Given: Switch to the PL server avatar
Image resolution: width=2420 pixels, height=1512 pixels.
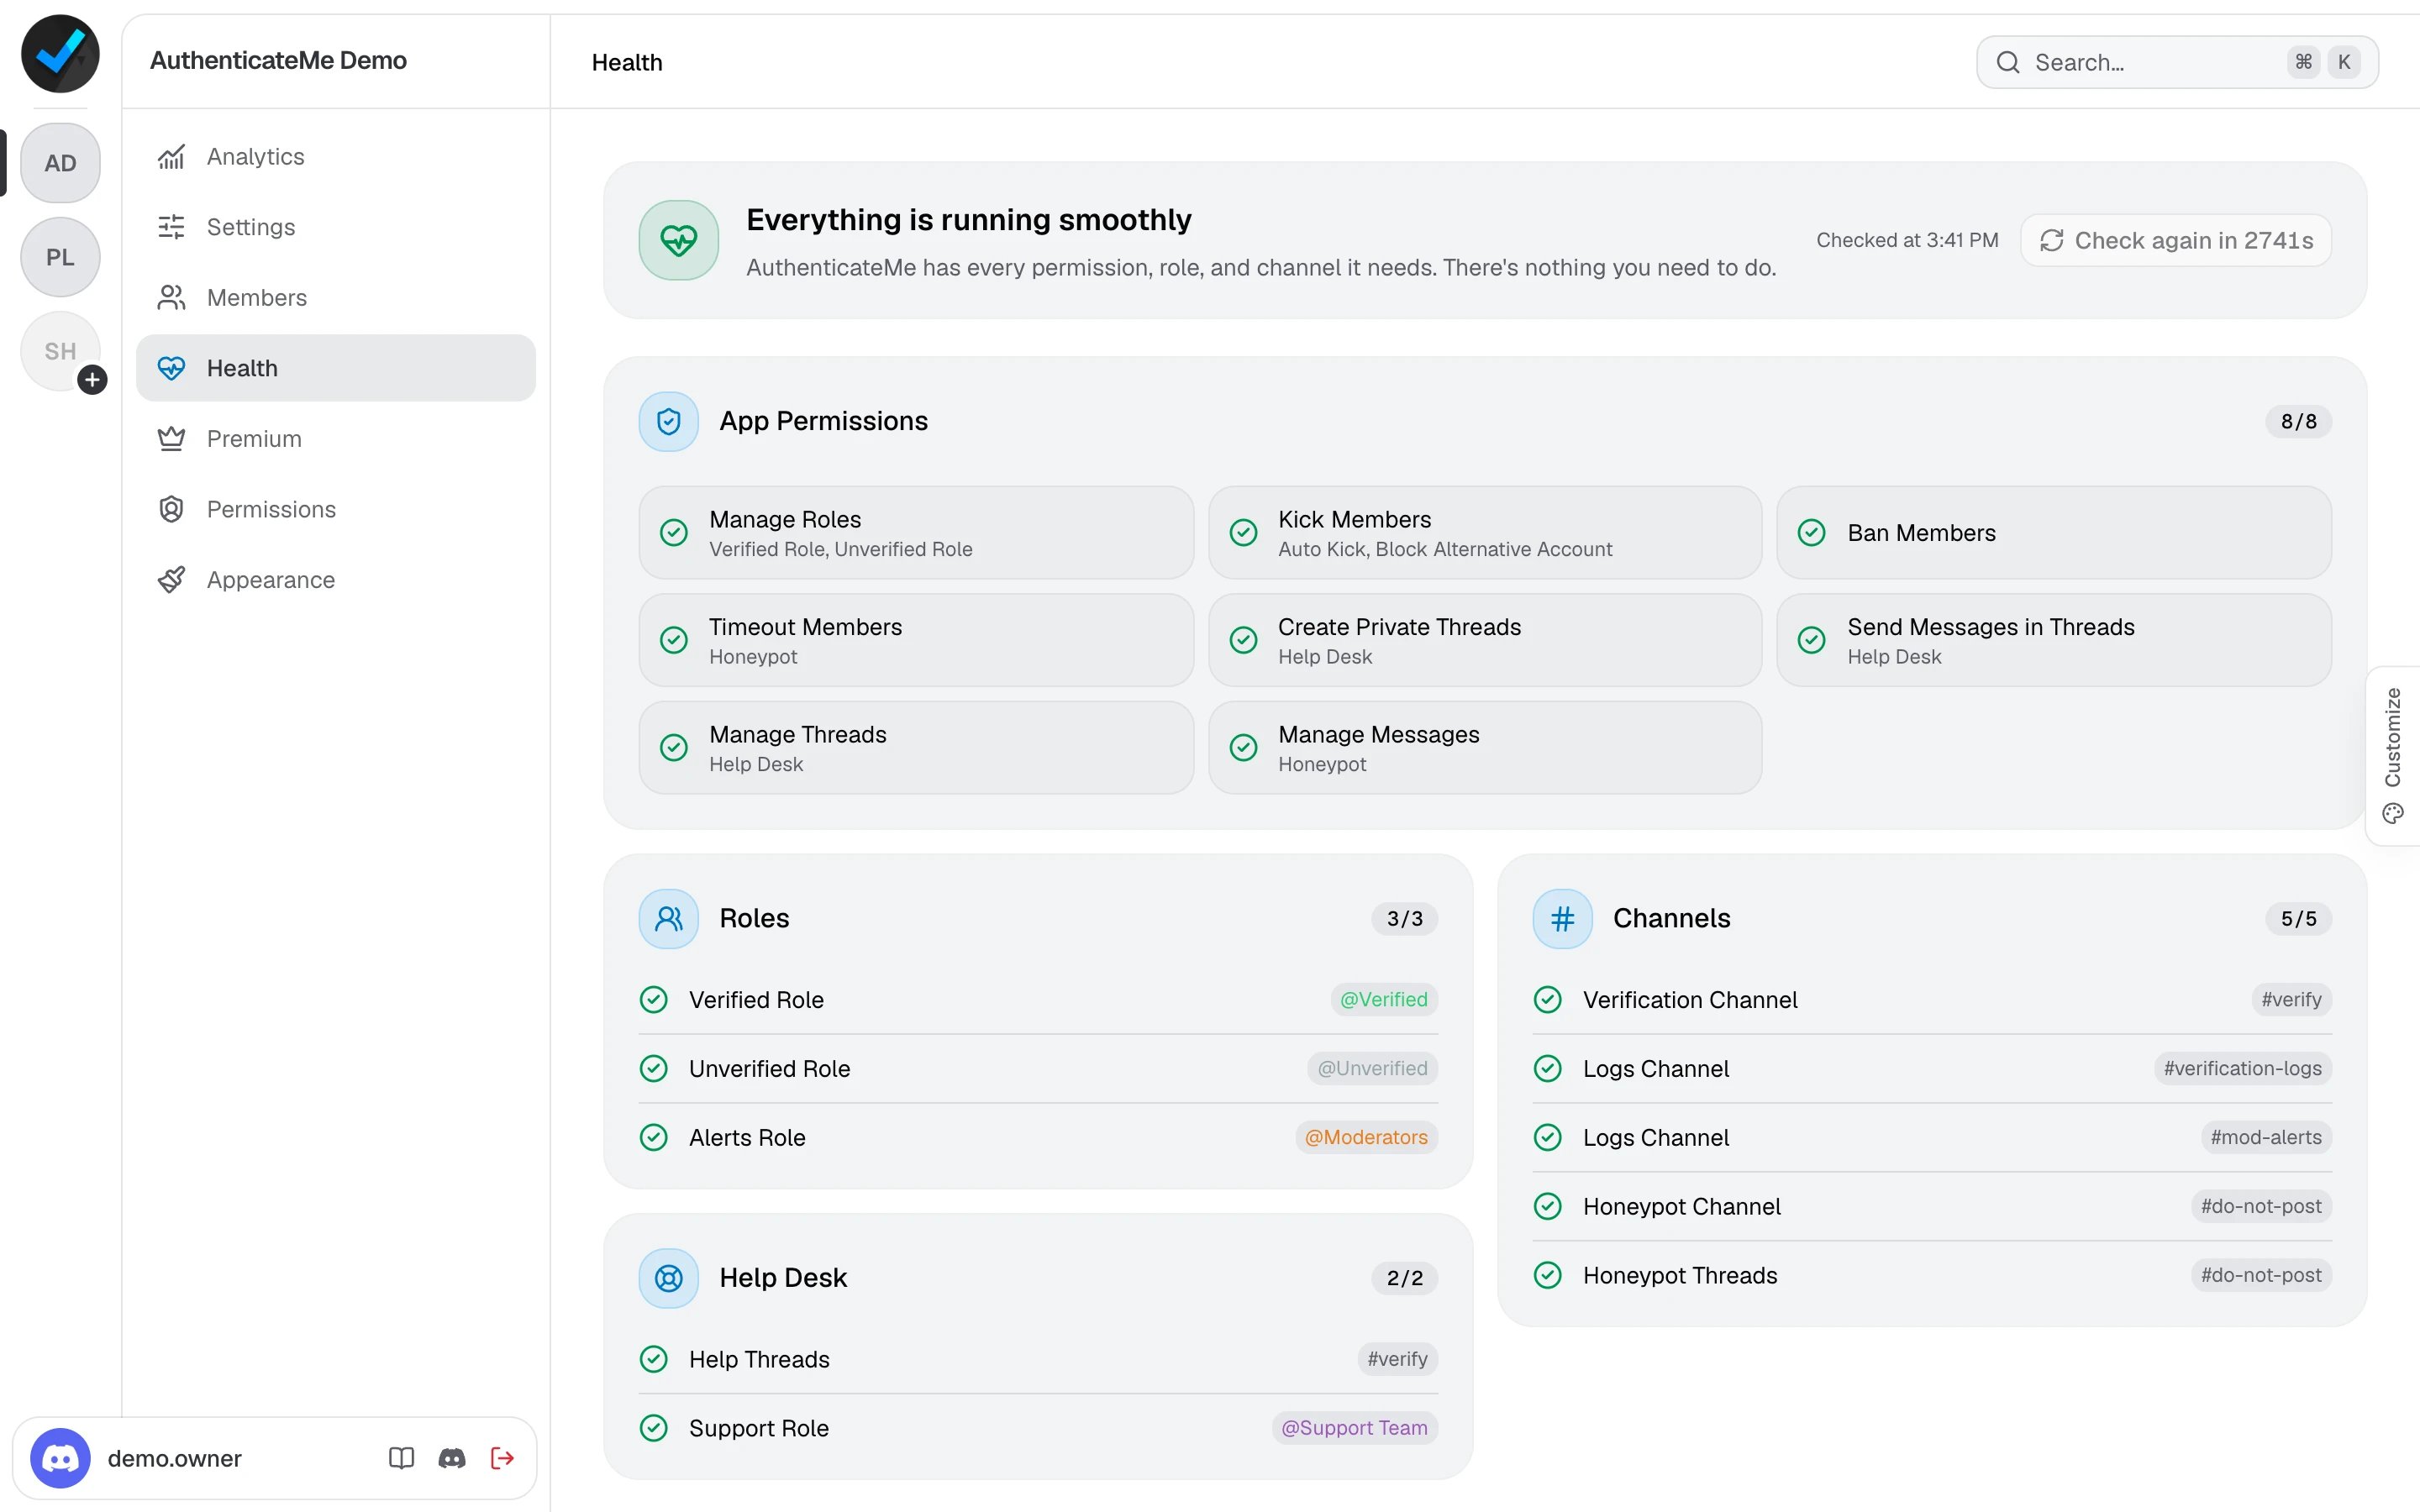Looking at the screenshot, I should pos(60,257).
